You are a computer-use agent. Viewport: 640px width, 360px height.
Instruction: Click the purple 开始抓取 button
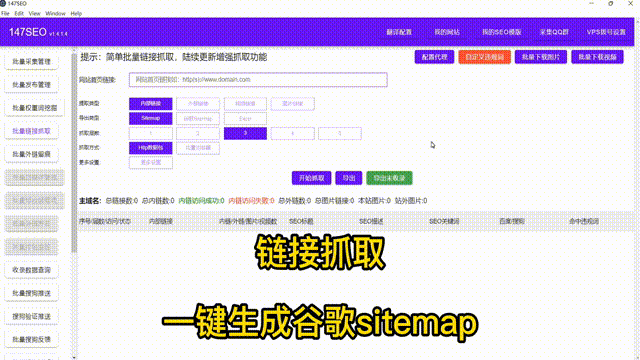[311, 178]
